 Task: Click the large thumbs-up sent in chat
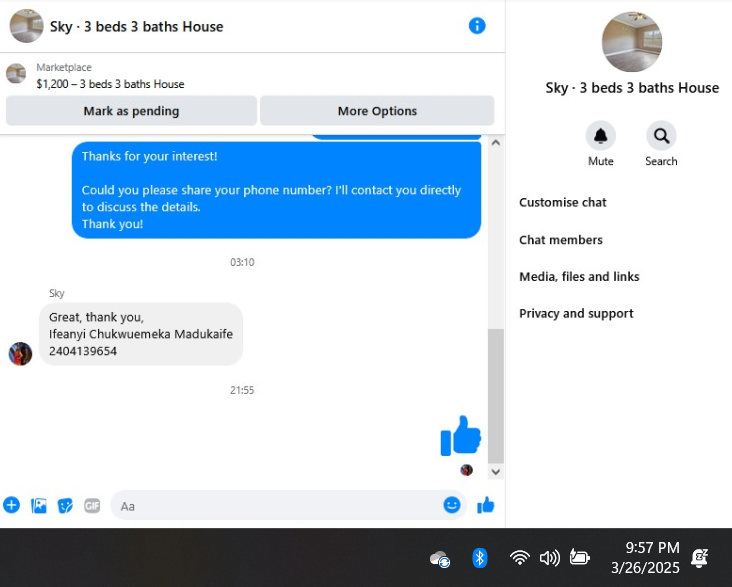click(461, 436)
